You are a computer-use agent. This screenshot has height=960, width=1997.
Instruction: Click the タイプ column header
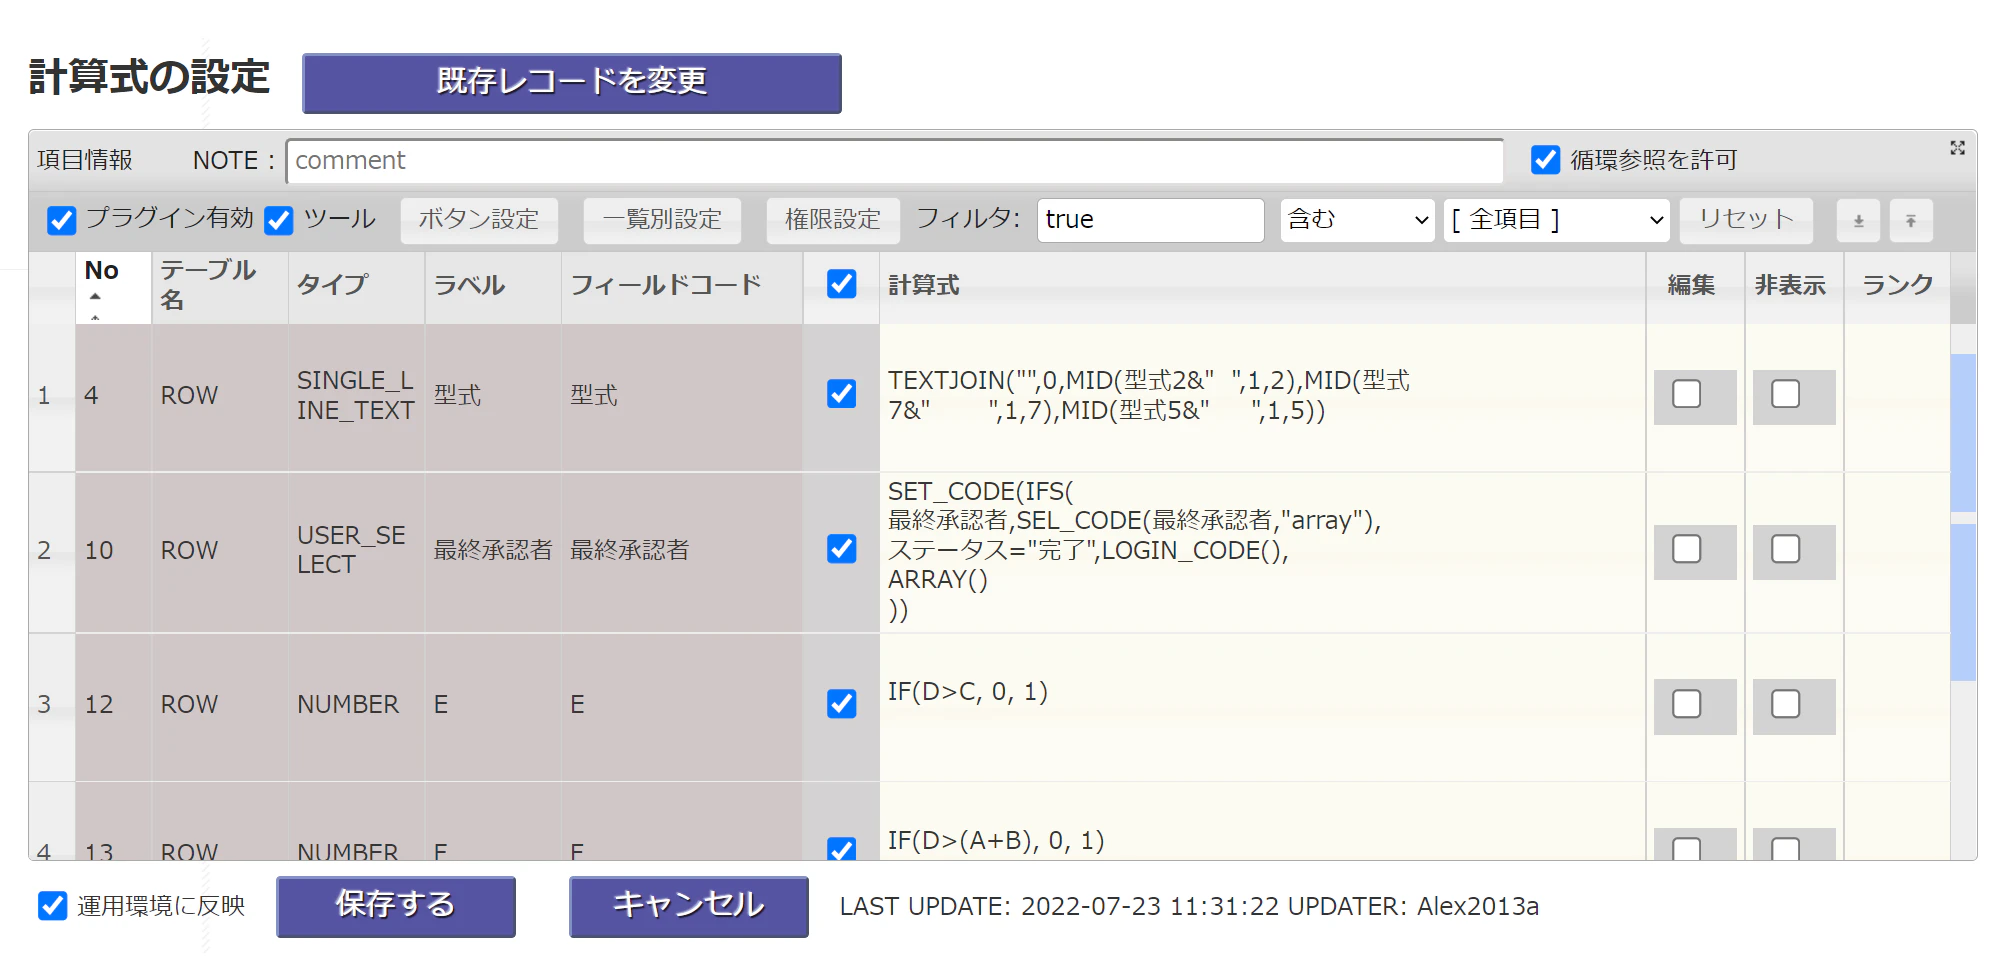356,286
